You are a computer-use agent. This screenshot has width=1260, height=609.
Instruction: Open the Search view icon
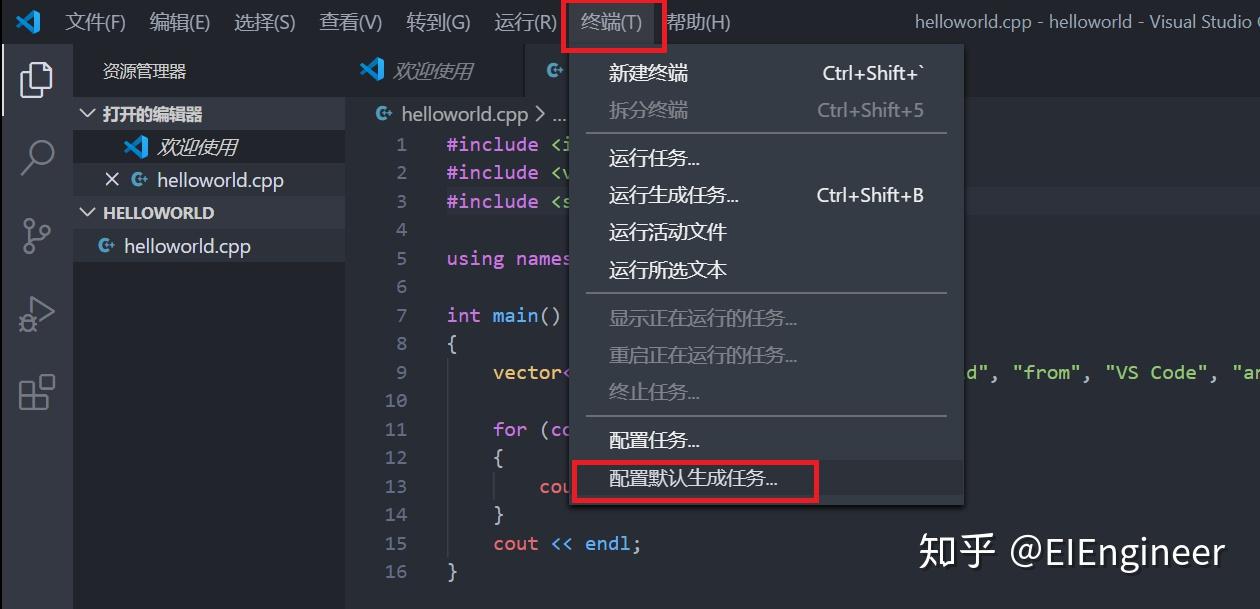(x=36, y=158)
